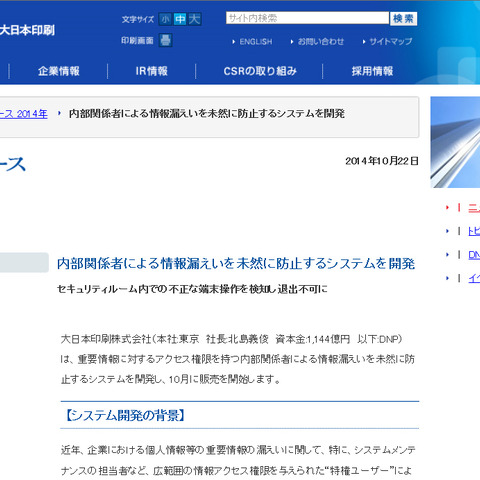Go to the 2014年 news breadcrumb link
The image size is (480, 480).
click(x=24, y=114)
